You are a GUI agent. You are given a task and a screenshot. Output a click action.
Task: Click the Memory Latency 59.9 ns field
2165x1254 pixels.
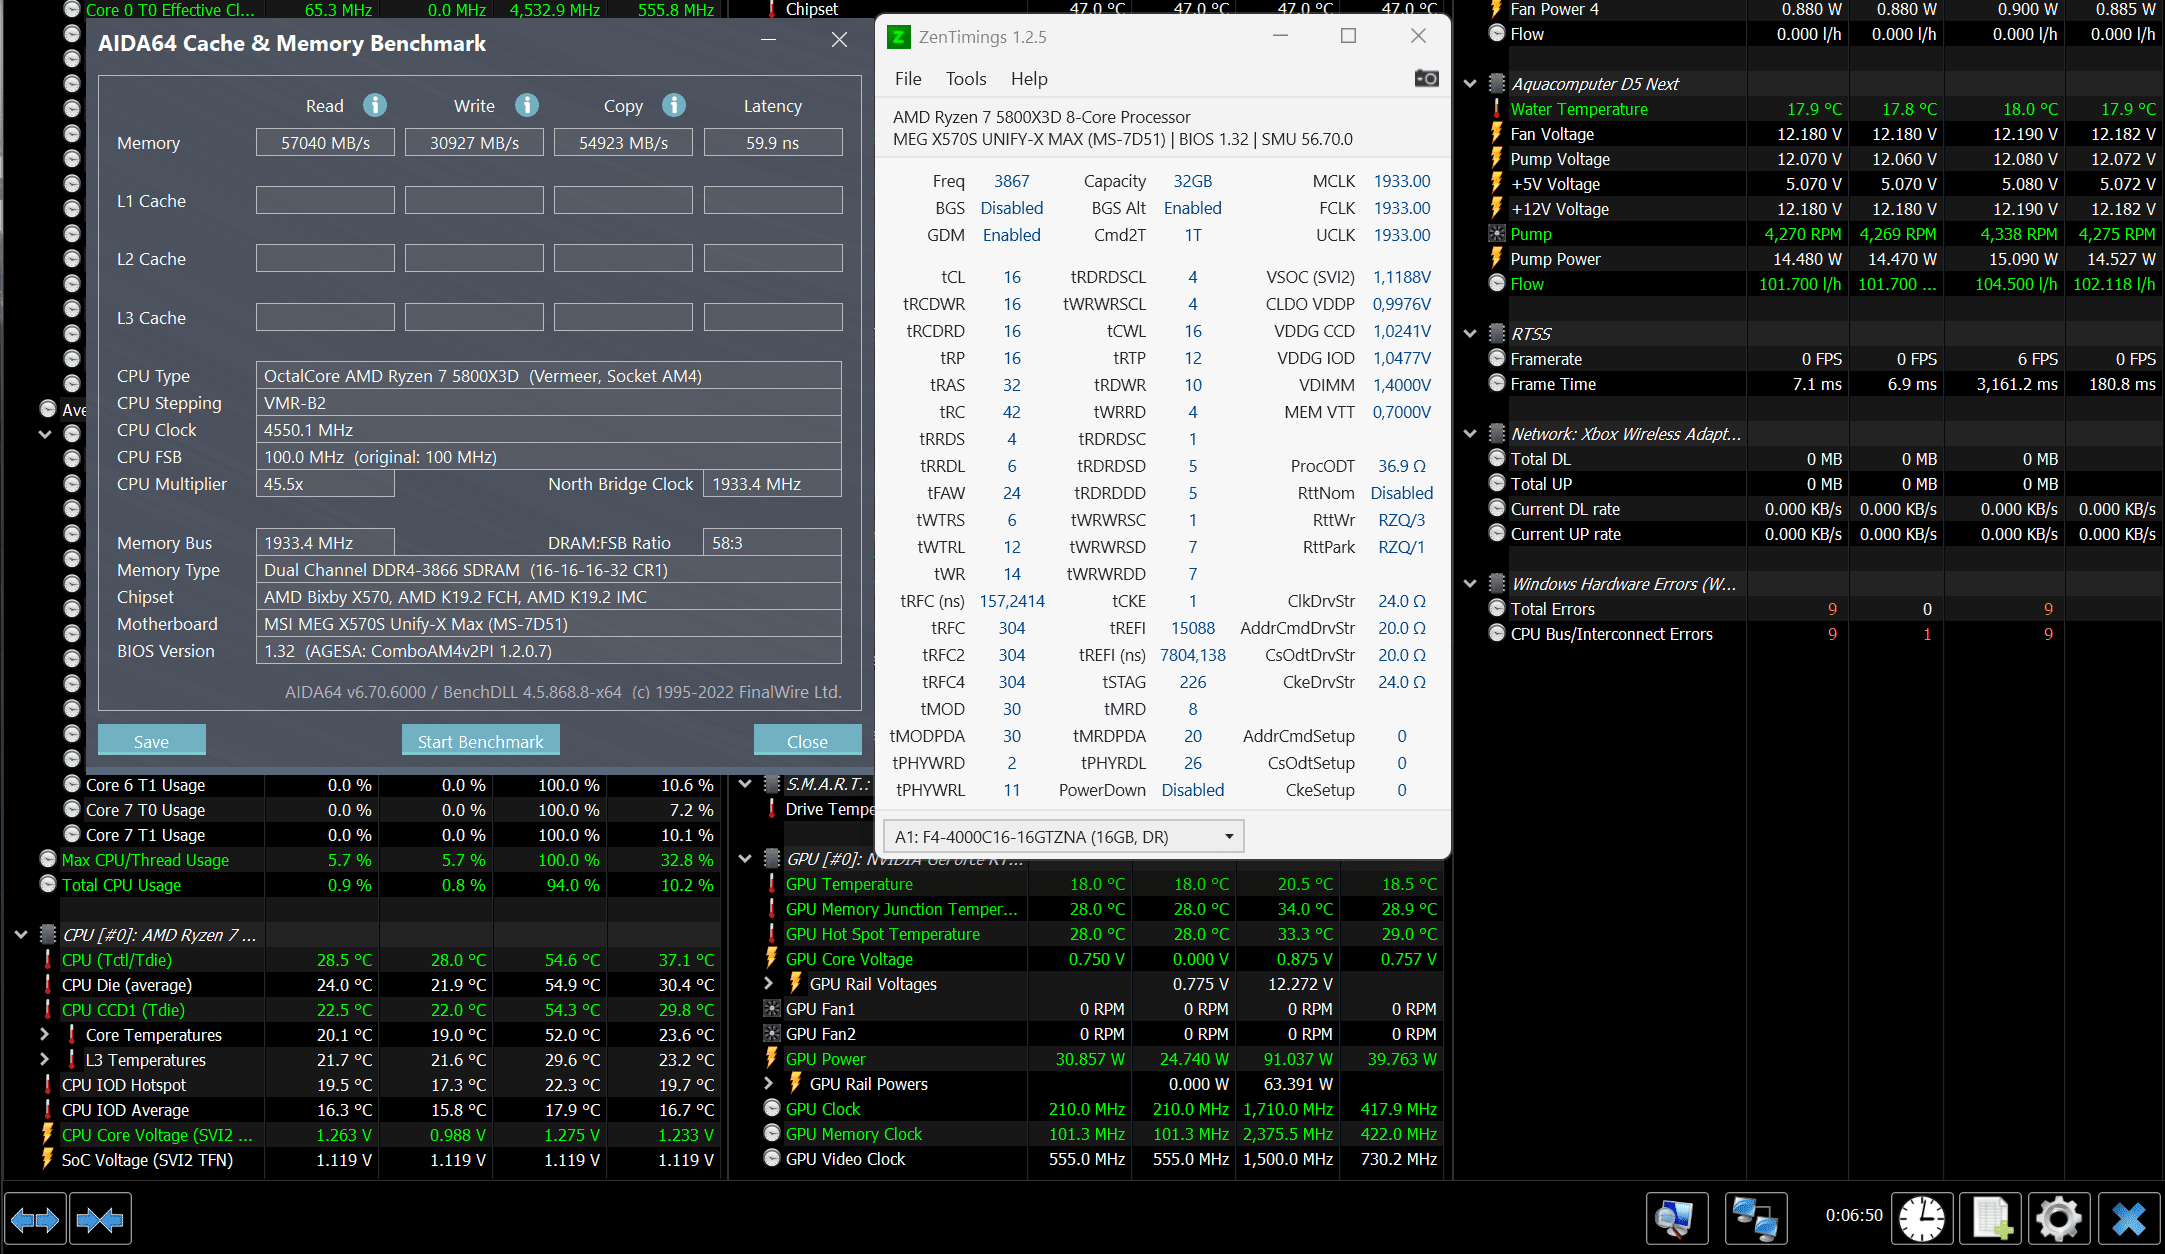tap(773, 142)
